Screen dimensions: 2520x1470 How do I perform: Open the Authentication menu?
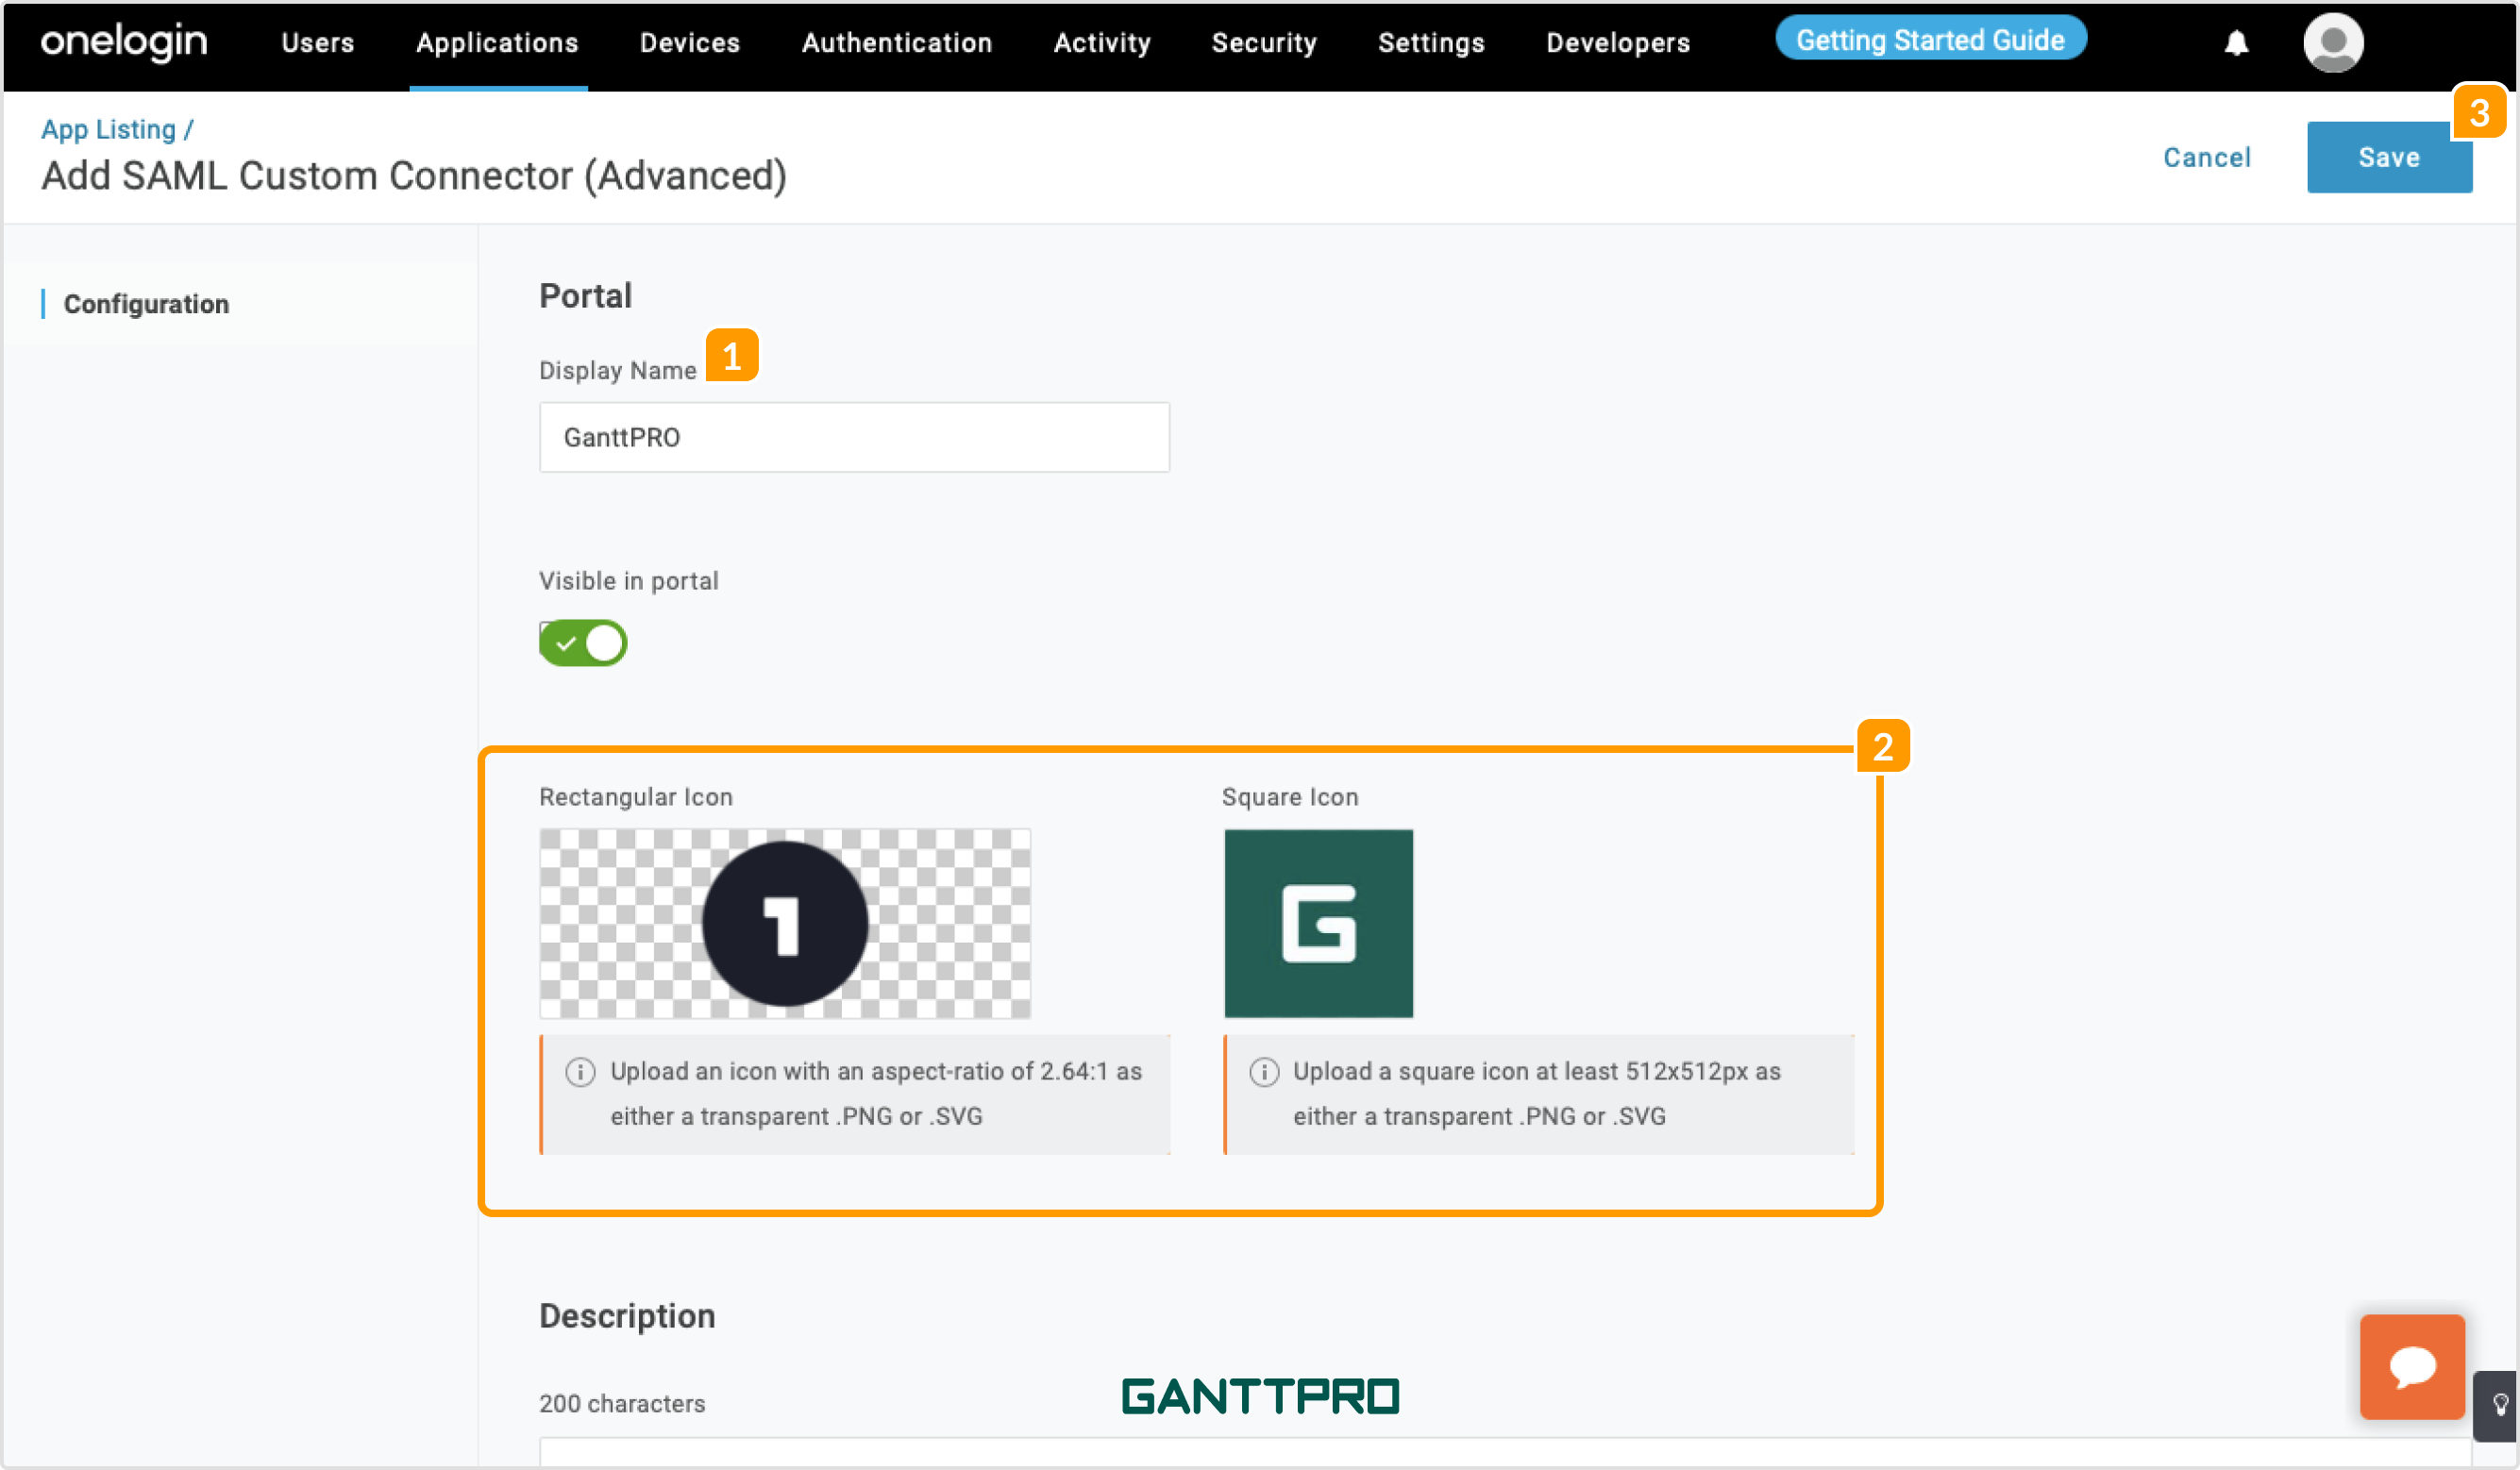897,43
